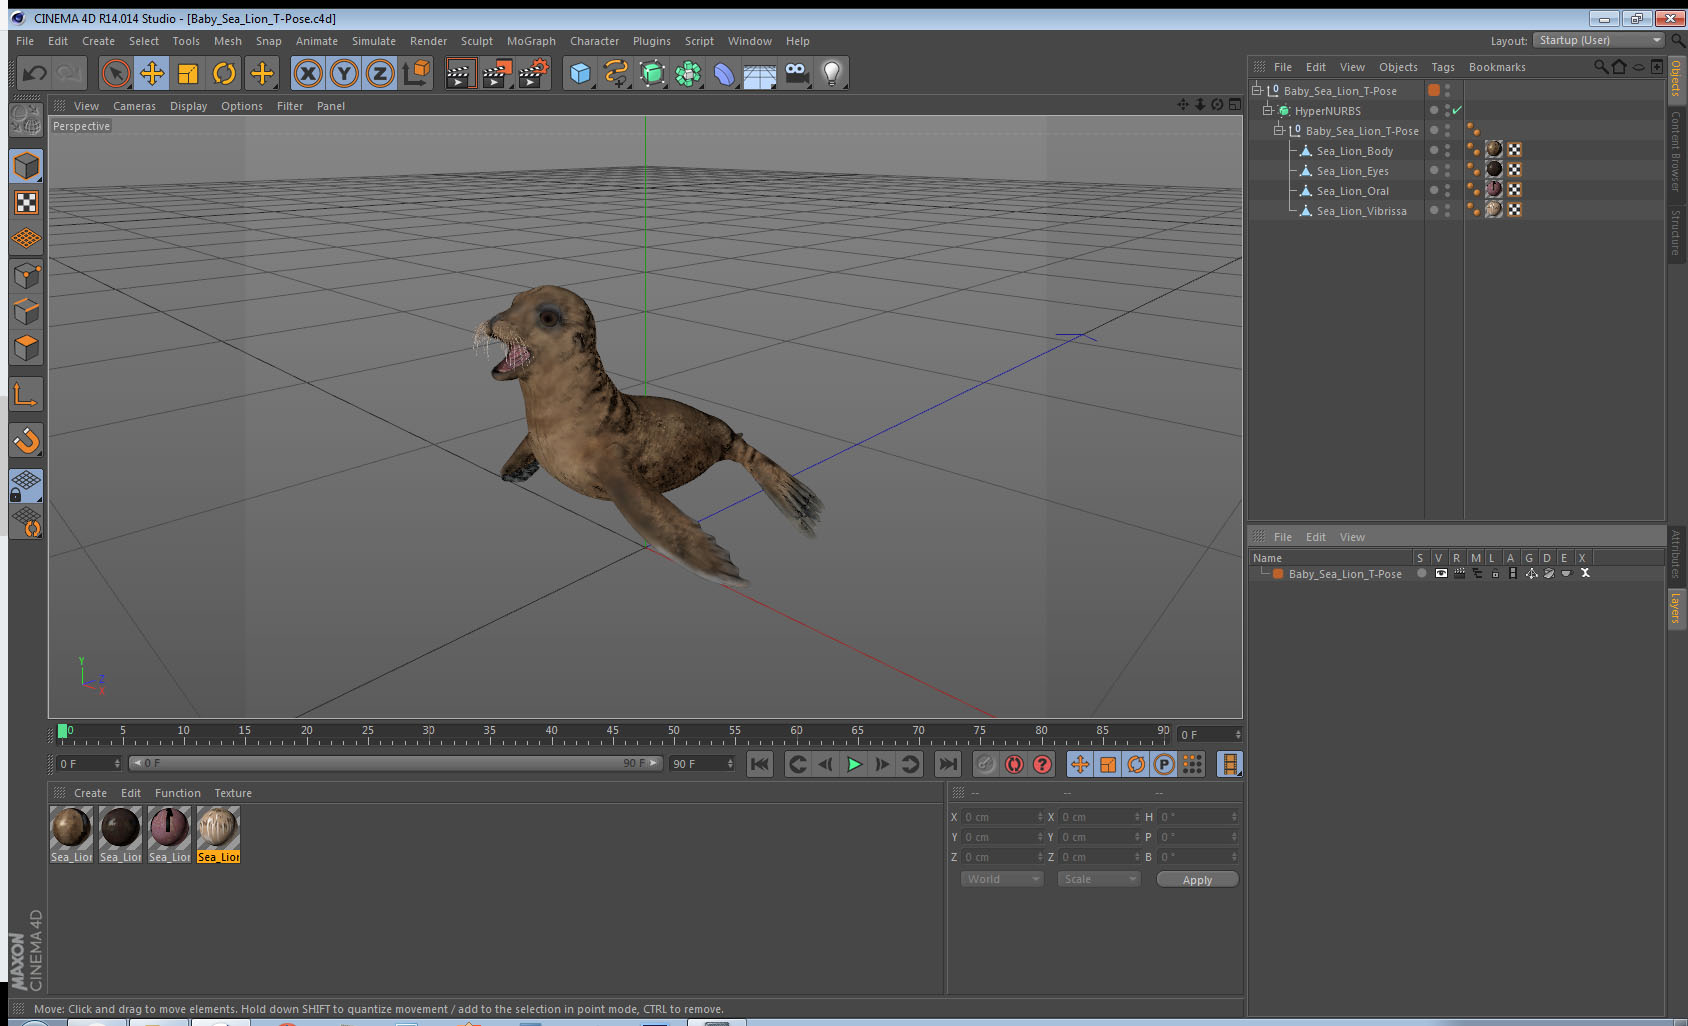The image size is (1688, 1026).
Task: Click the Undo arrow icon
Action: 34,73
